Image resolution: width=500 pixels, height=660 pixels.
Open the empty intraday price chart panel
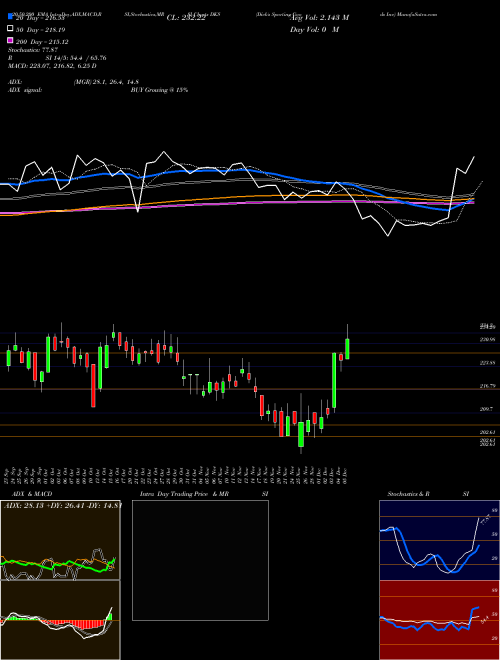coord(200,560)
